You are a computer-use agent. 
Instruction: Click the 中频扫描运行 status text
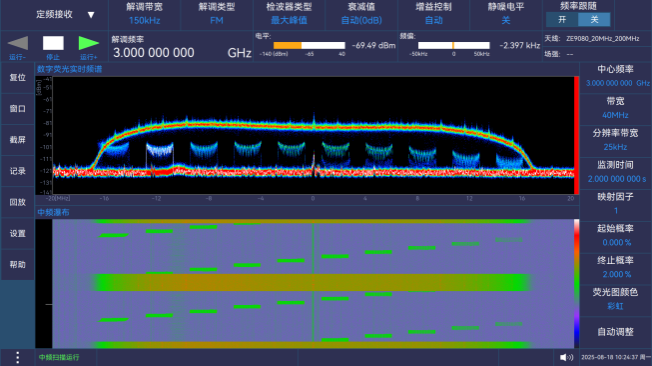pos(59,357)
